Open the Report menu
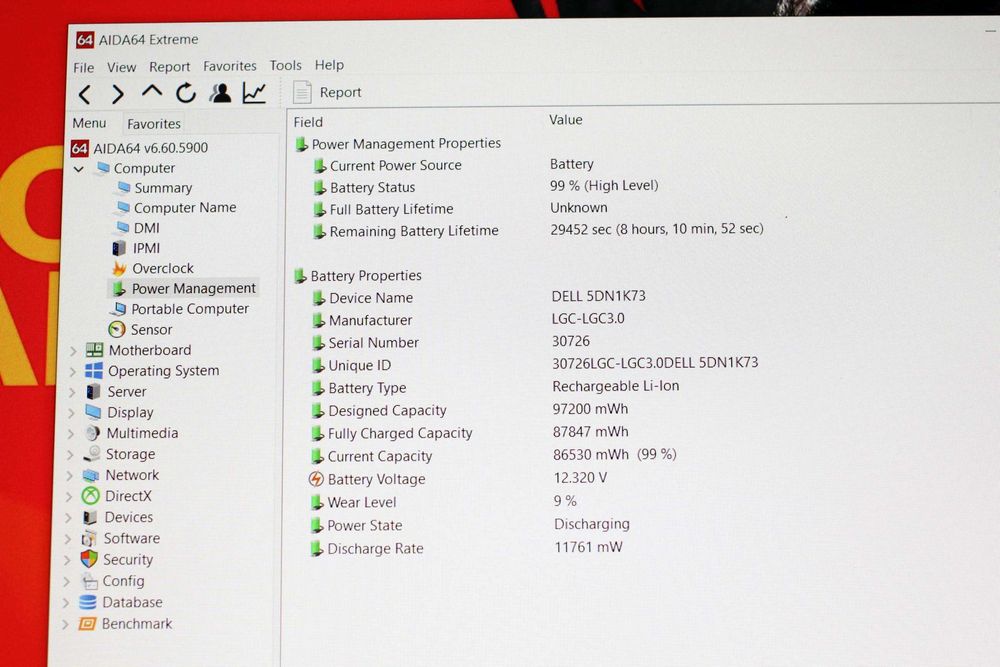This screenshot has height=667, width=1000. pos(170,66)
